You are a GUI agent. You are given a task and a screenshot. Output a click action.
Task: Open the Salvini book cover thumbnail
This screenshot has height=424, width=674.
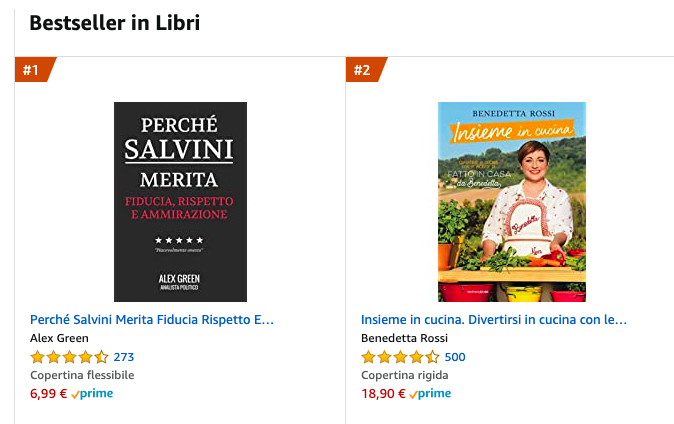point(180,201)
